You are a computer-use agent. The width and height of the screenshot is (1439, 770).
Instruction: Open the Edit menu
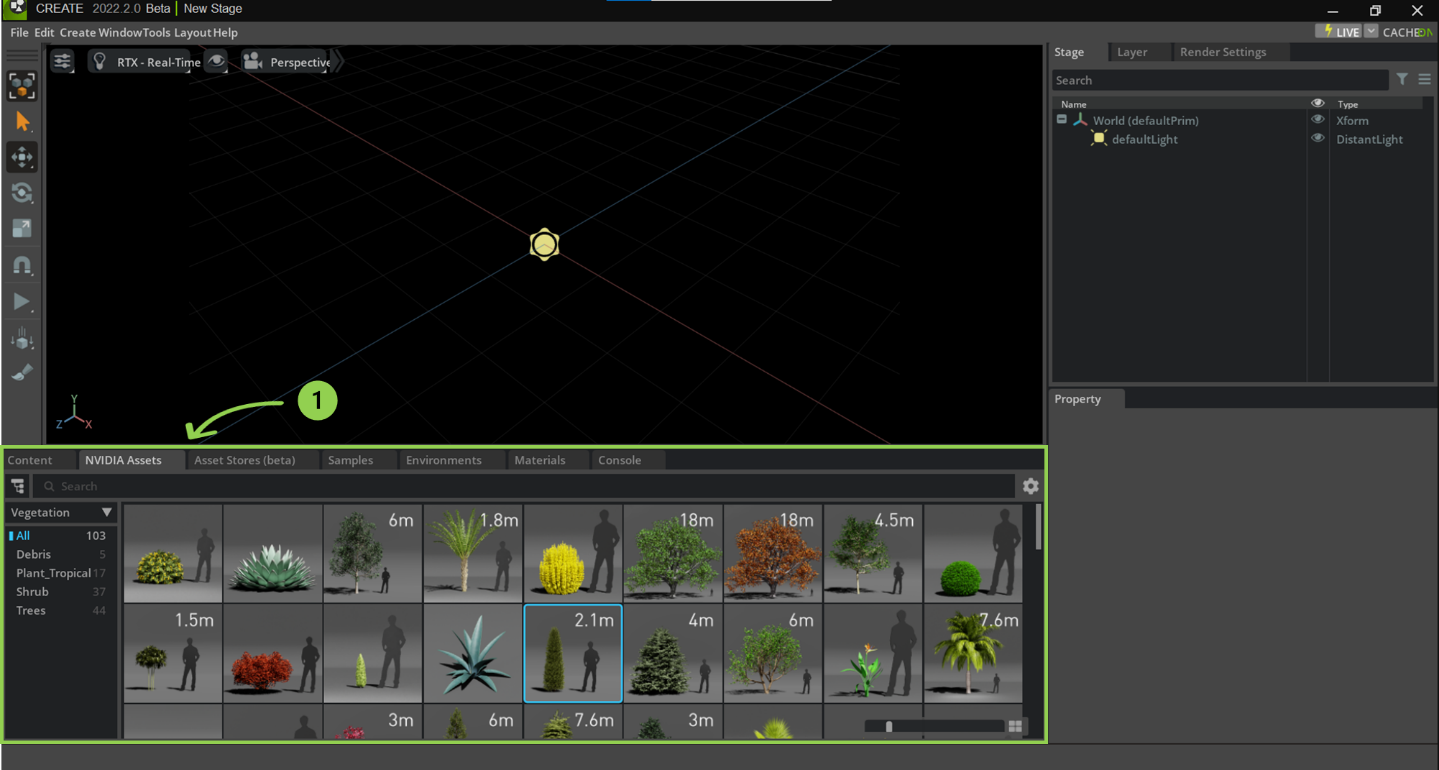click(44, 32)
